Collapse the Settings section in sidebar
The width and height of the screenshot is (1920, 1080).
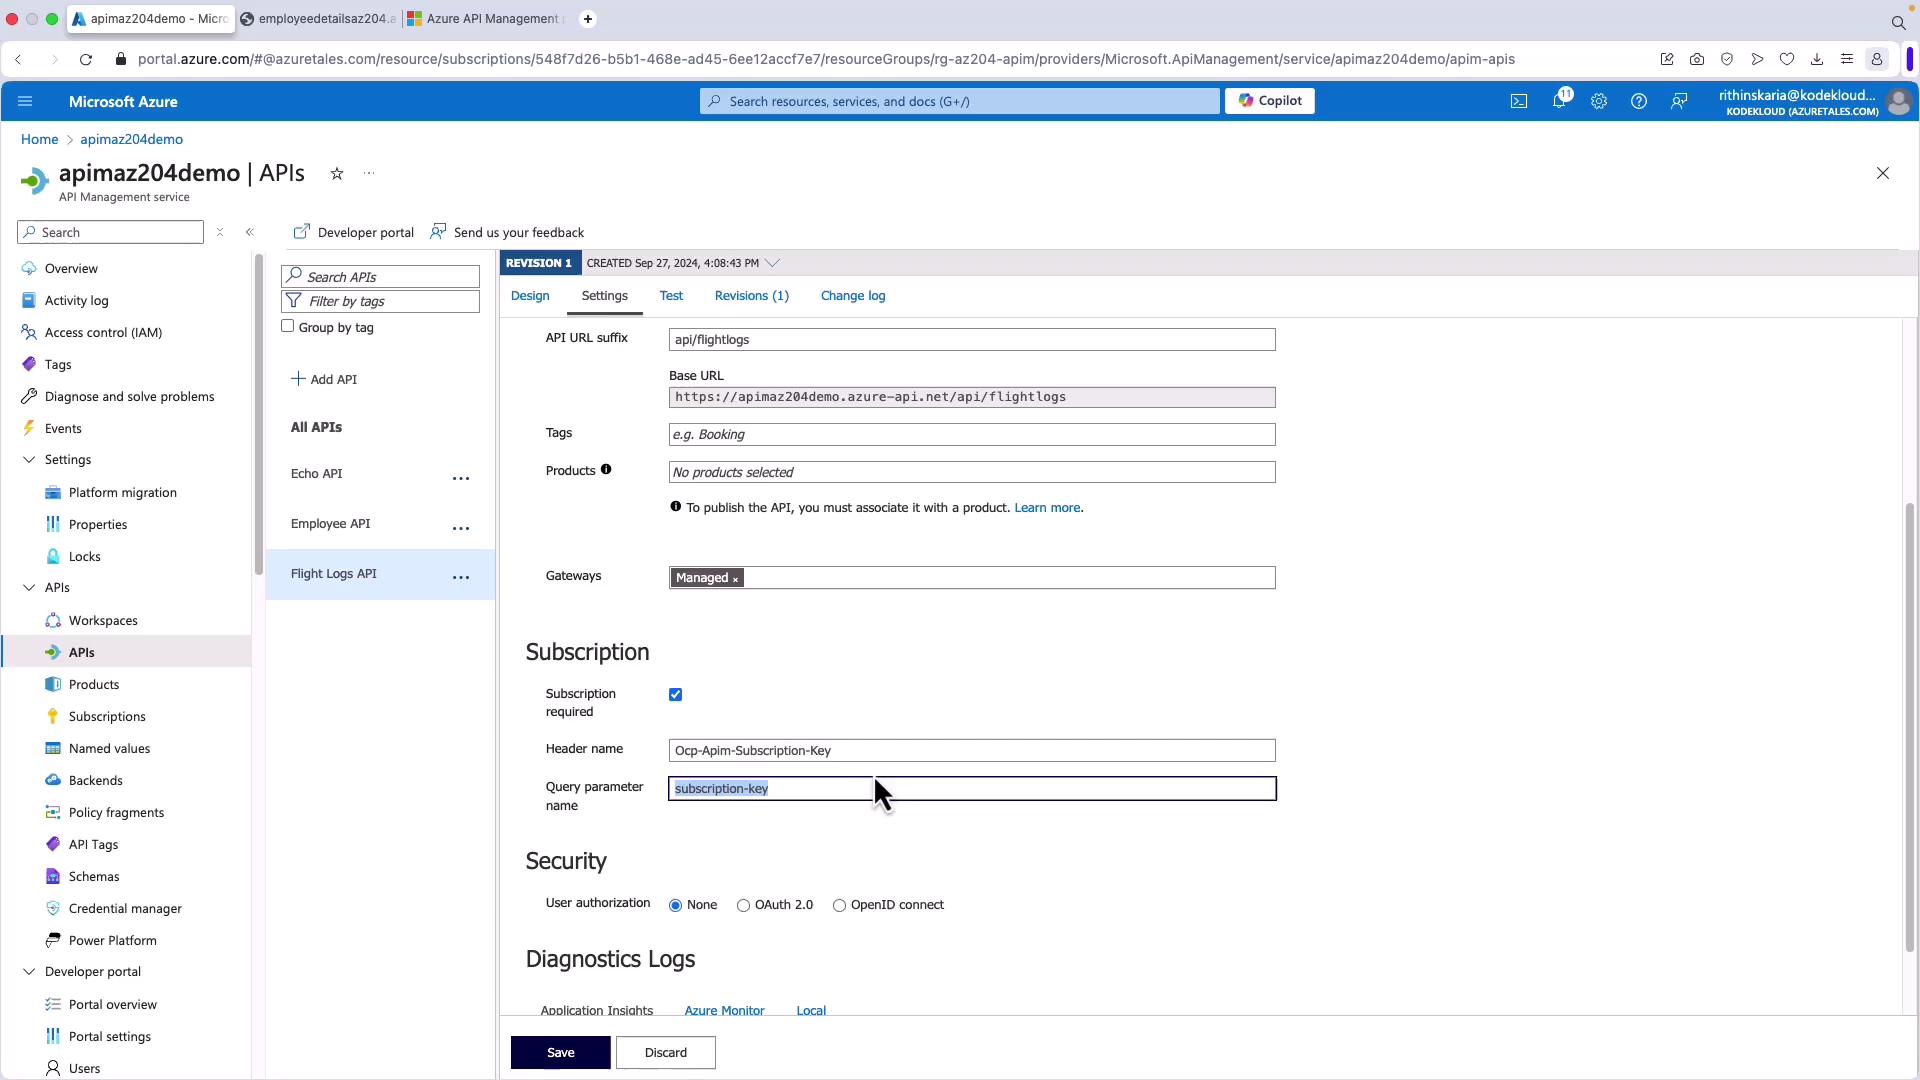click(29, 460)
